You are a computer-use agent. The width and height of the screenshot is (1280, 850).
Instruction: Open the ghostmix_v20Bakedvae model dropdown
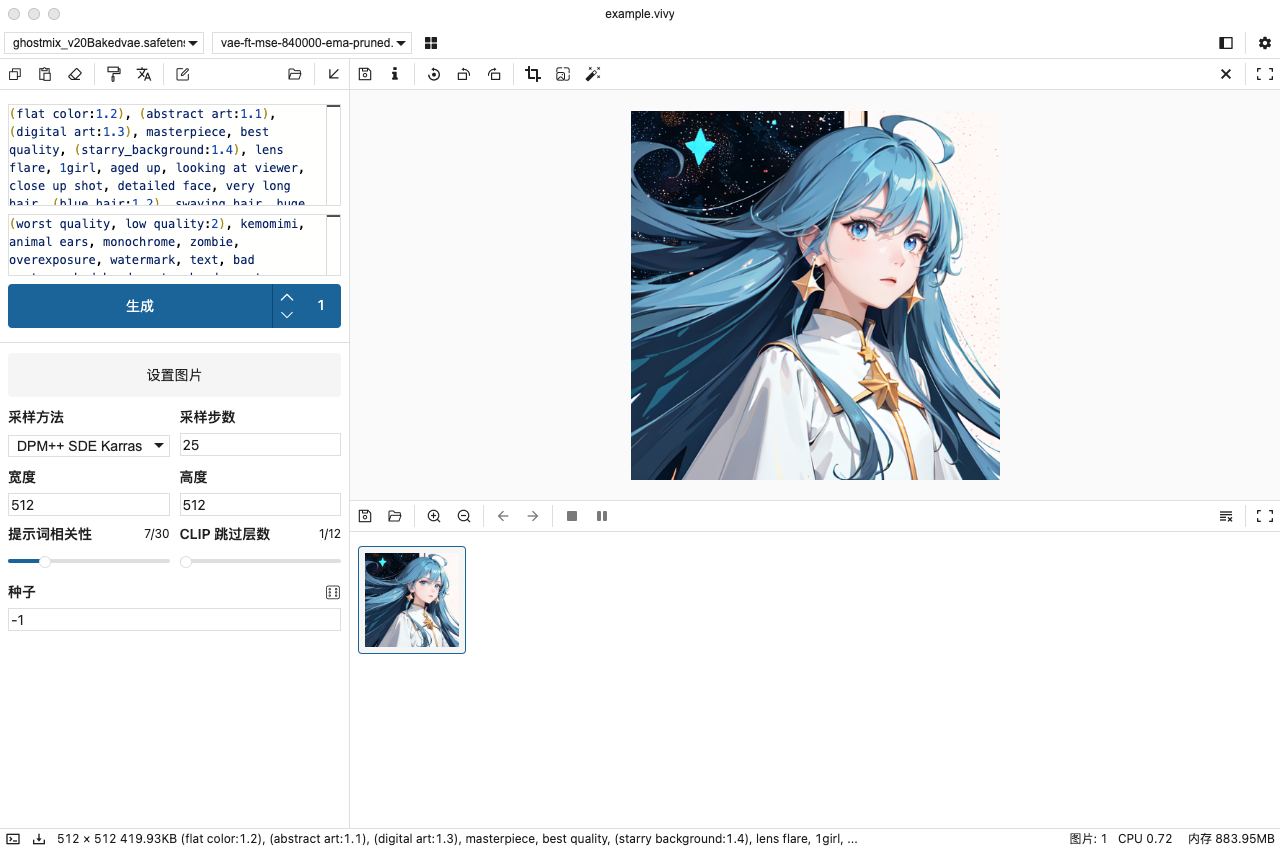[104, 43]
